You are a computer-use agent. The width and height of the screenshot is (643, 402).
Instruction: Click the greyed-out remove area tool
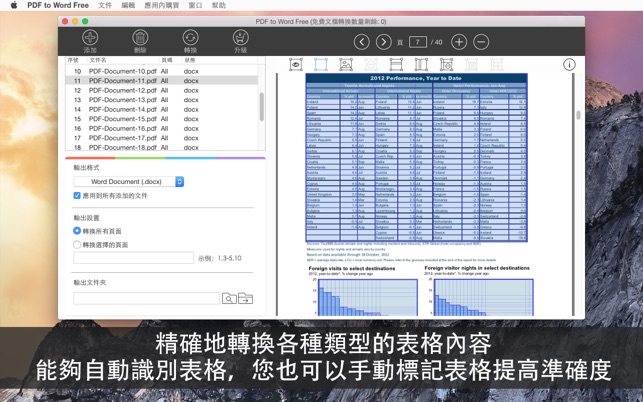pyautogui.click(x=371, y=64)
